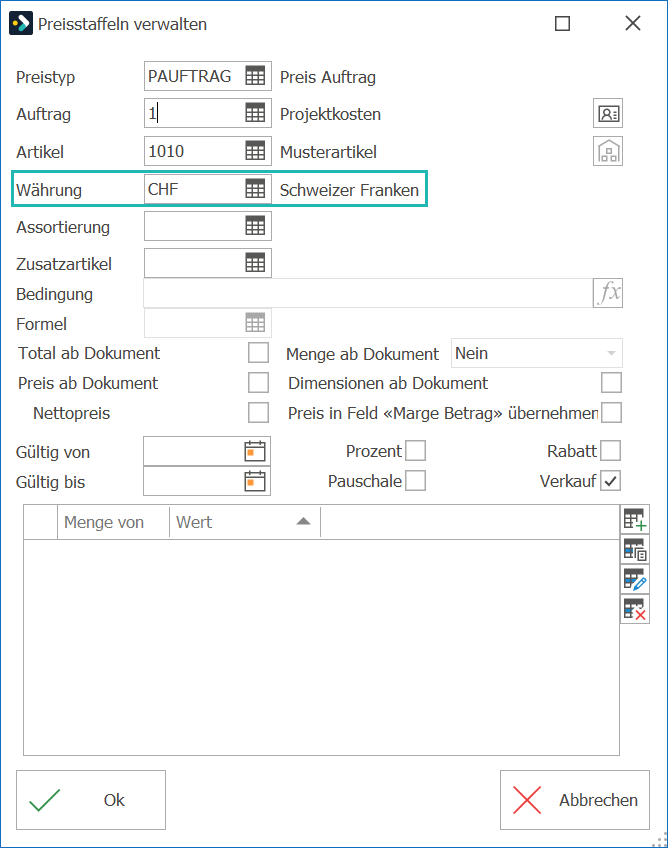Enable the Rabatt checkbox

(x=611, y=450)
